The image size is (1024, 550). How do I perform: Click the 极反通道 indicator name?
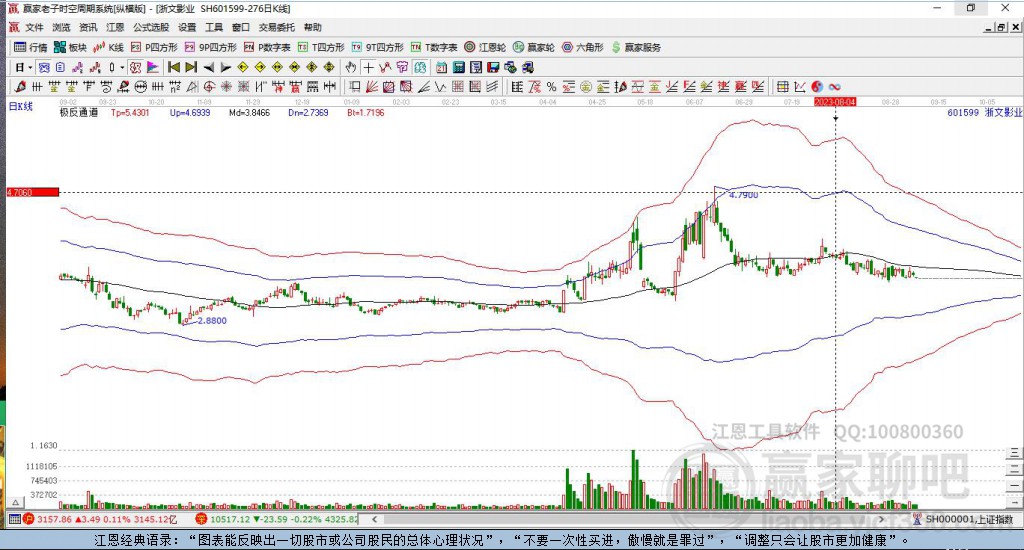(x=78, y=112)
